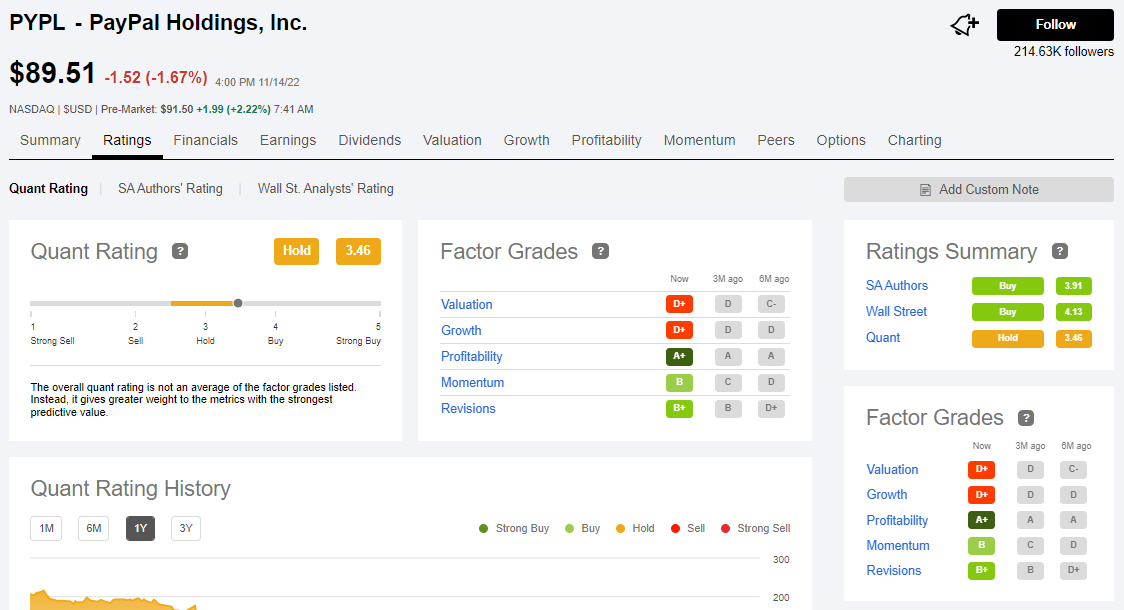Image resolution: width=1124 pixels, height=610 pixels.
Task: Open the Valuation tab
Action: (x=452, y=140)
